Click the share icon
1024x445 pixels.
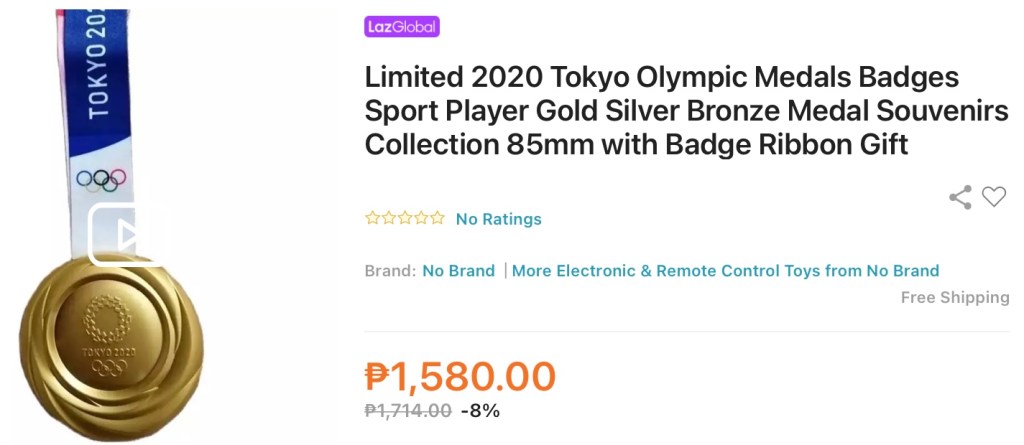(x=960, y=197)
